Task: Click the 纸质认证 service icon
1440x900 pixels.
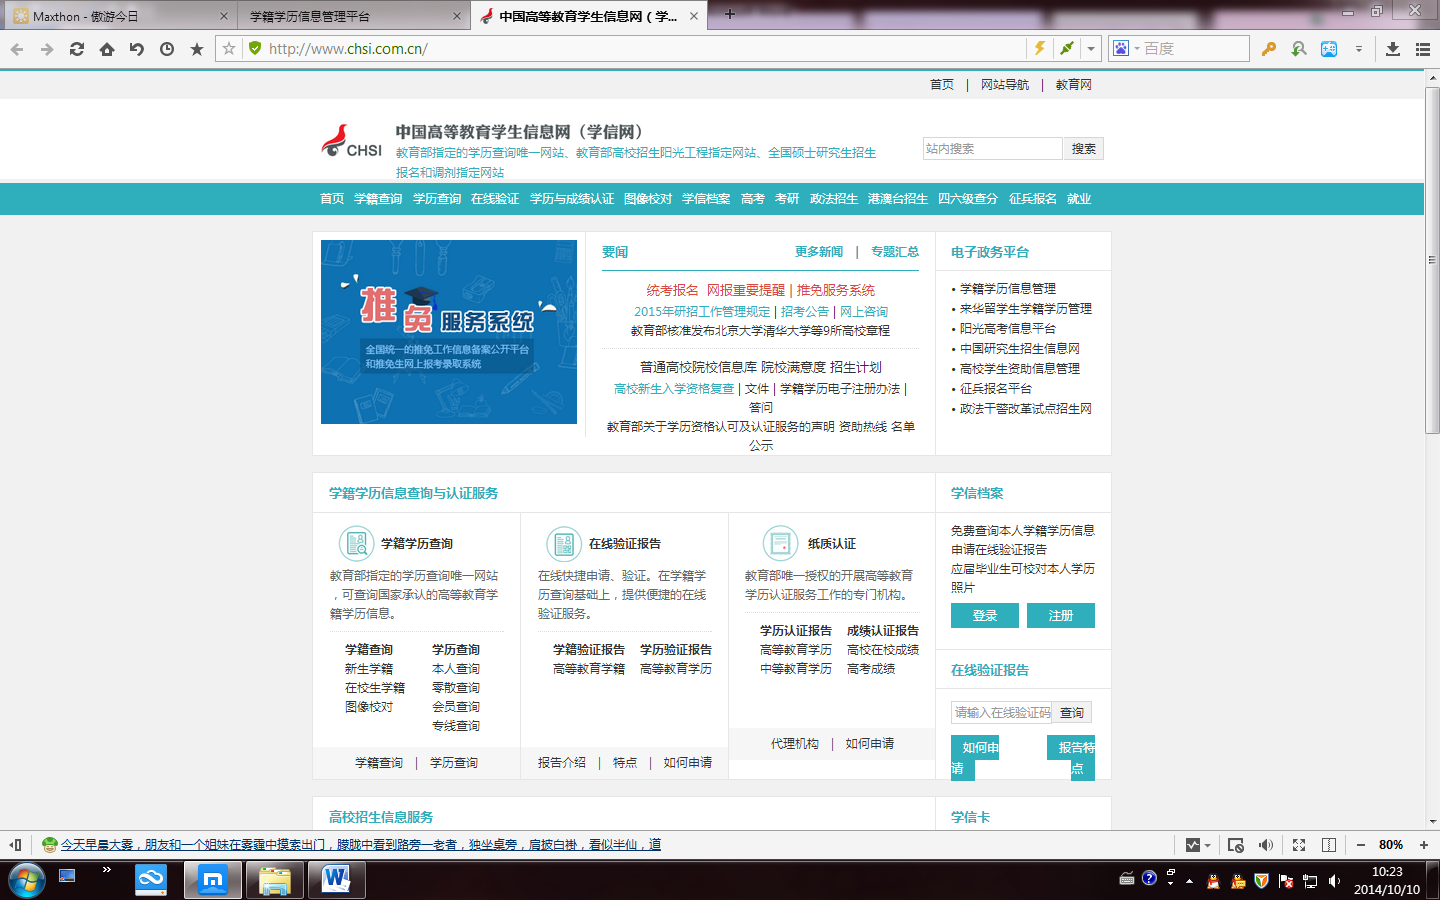Action: point(780,543)
